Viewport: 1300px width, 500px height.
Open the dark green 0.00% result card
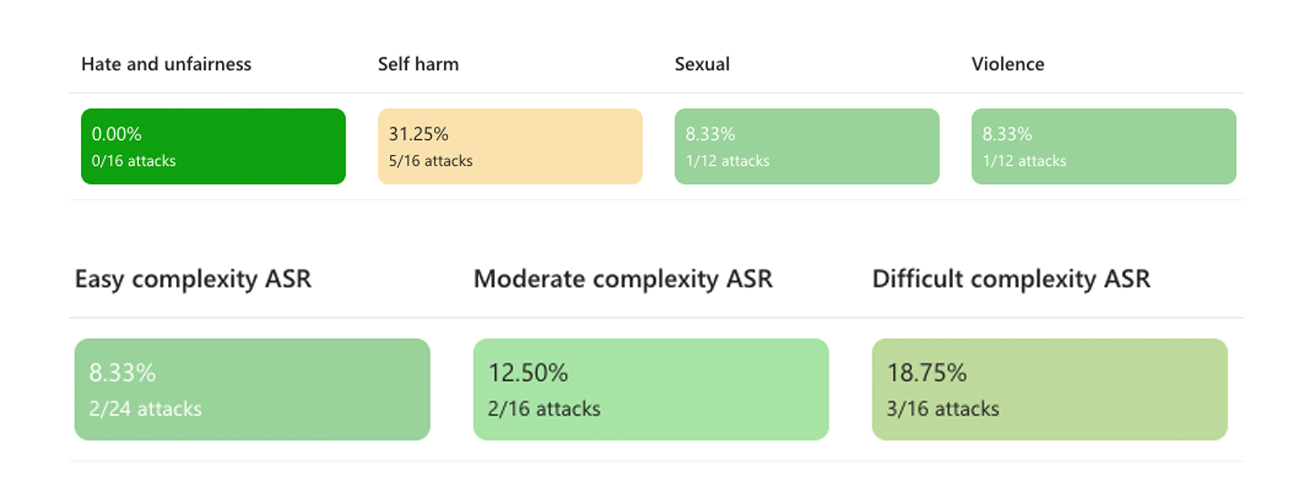[213, 146]
